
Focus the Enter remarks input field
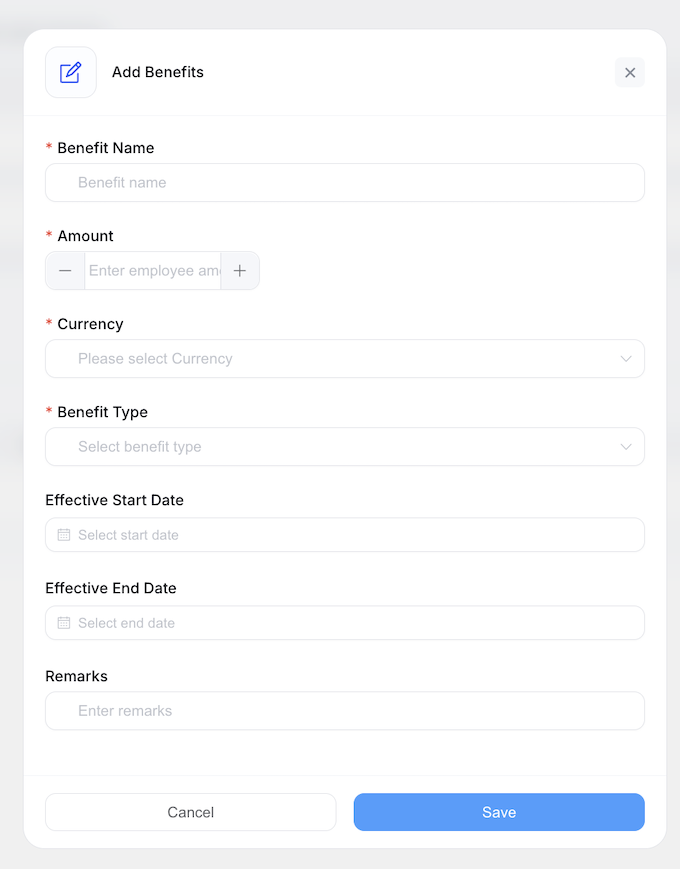click(x=345, y=711)
